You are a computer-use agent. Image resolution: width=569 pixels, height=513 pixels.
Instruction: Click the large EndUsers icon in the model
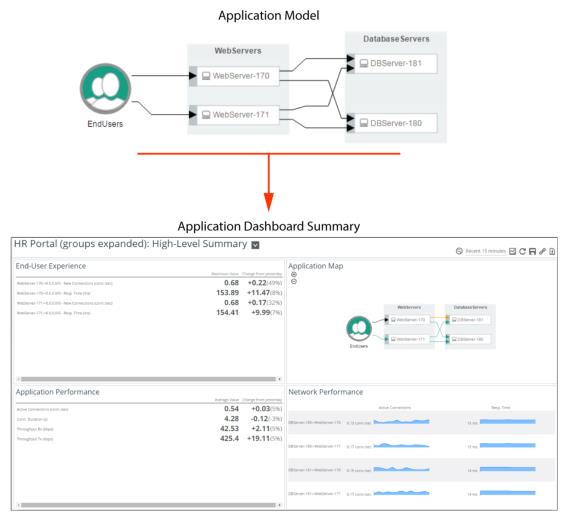[105, 89]
